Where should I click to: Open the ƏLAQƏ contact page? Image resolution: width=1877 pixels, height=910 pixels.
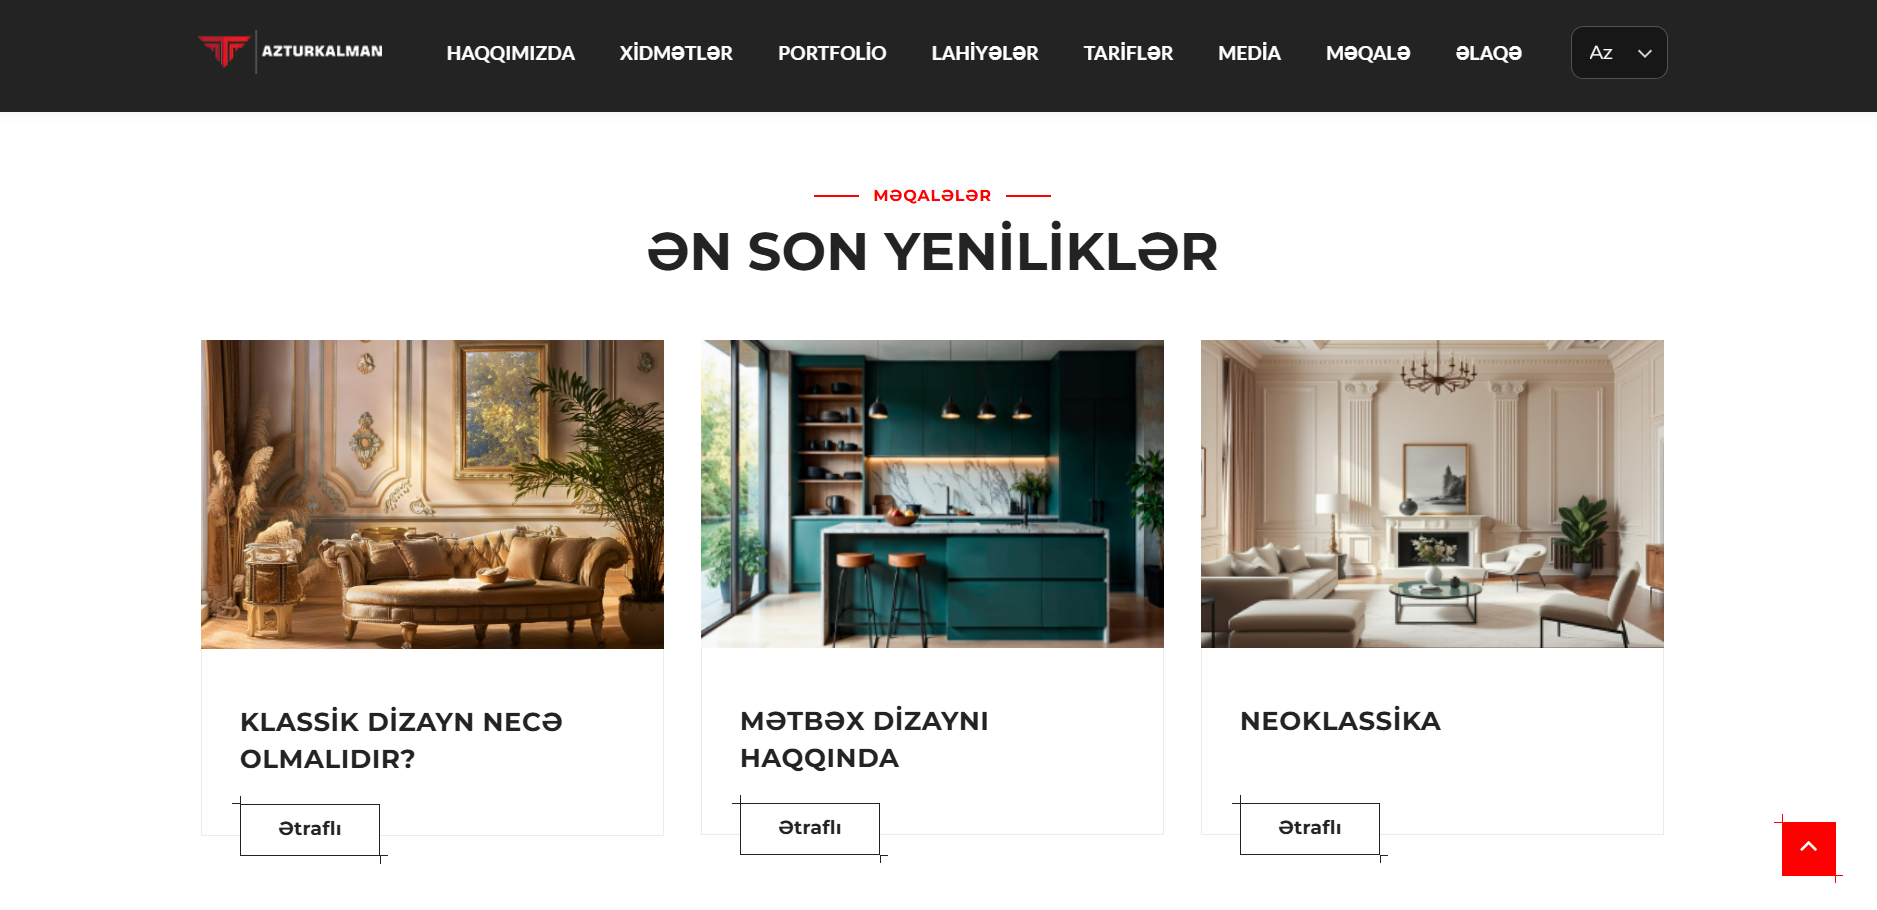click(x=1488, y=53)
